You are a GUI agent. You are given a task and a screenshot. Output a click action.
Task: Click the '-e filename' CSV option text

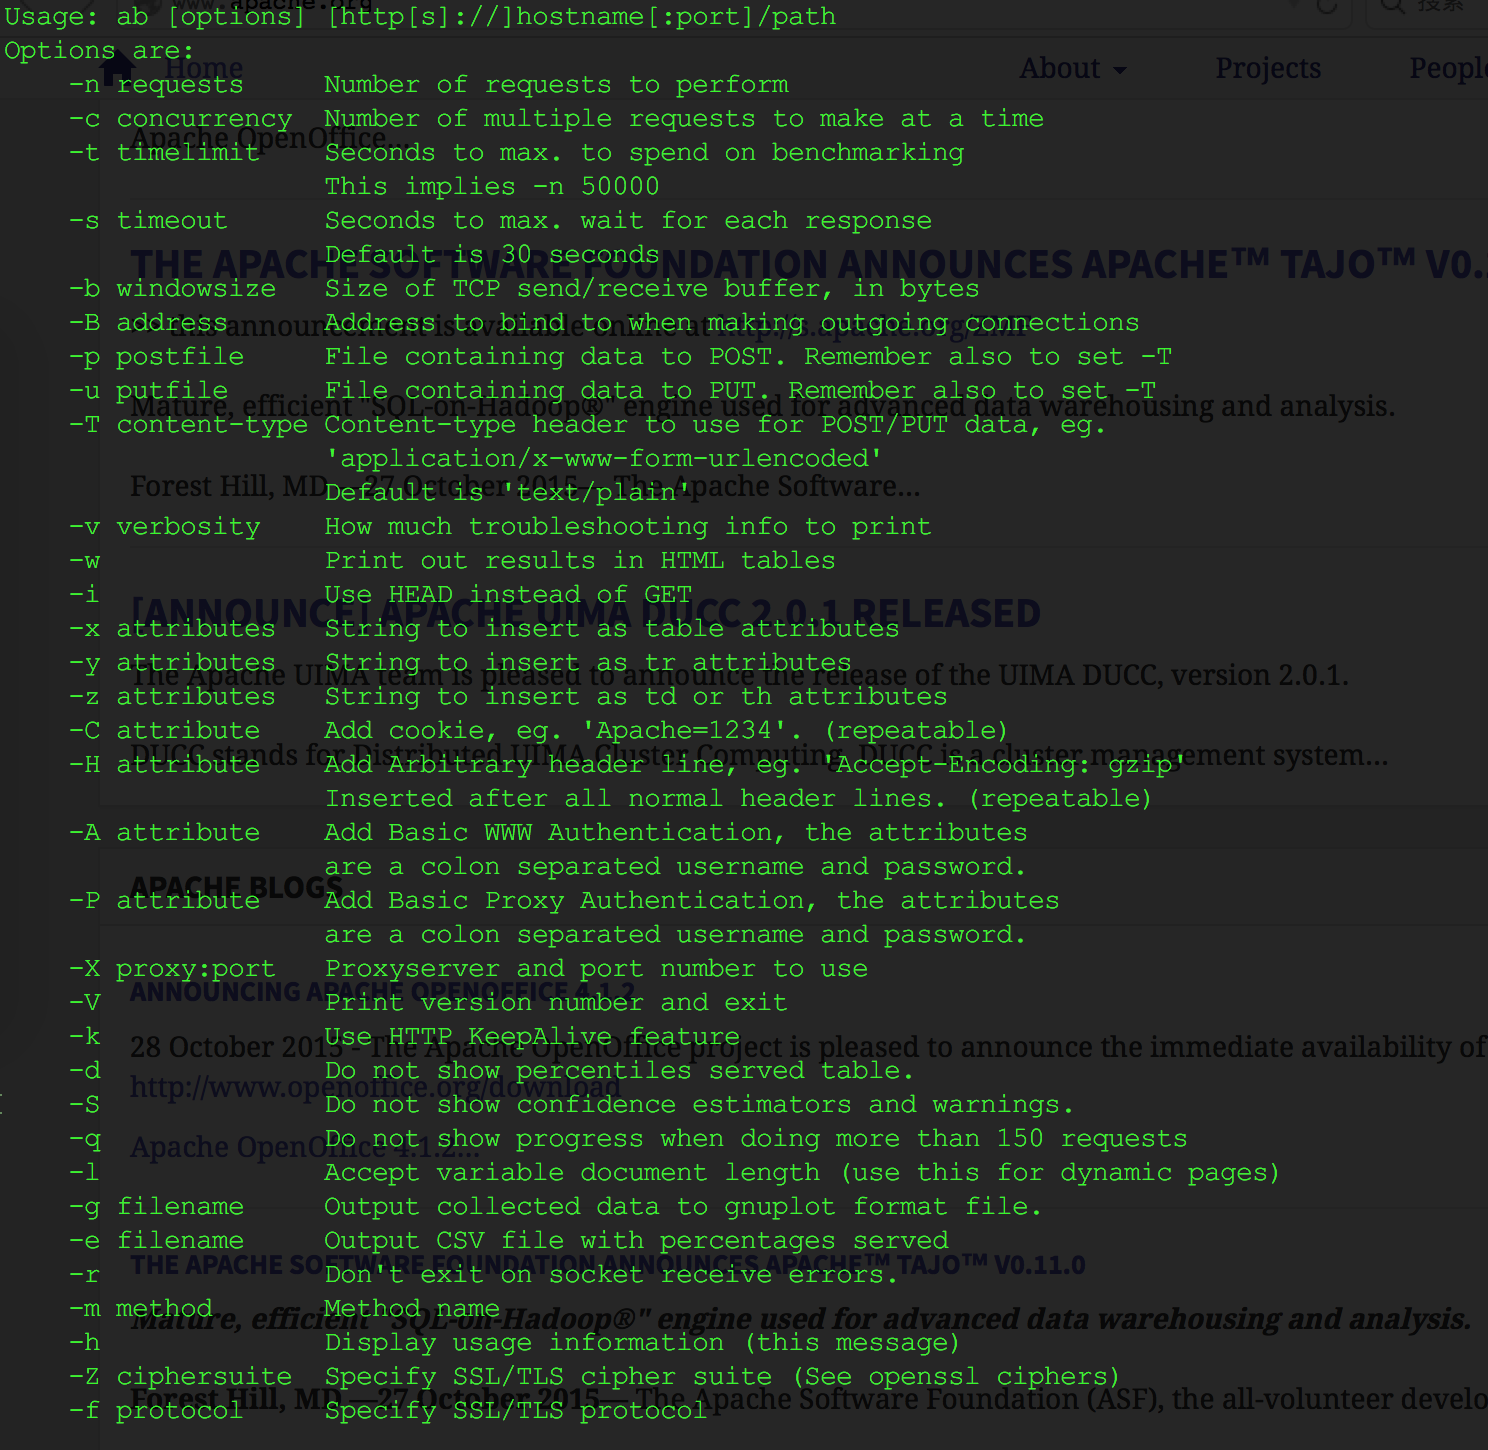[156, 1241]
